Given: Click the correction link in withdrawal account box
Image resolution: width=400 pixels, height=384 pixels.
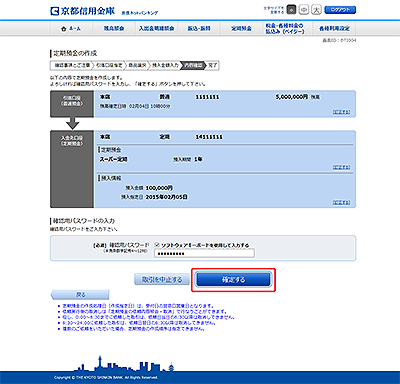Looking at the screenshot, I should (341, 112).
